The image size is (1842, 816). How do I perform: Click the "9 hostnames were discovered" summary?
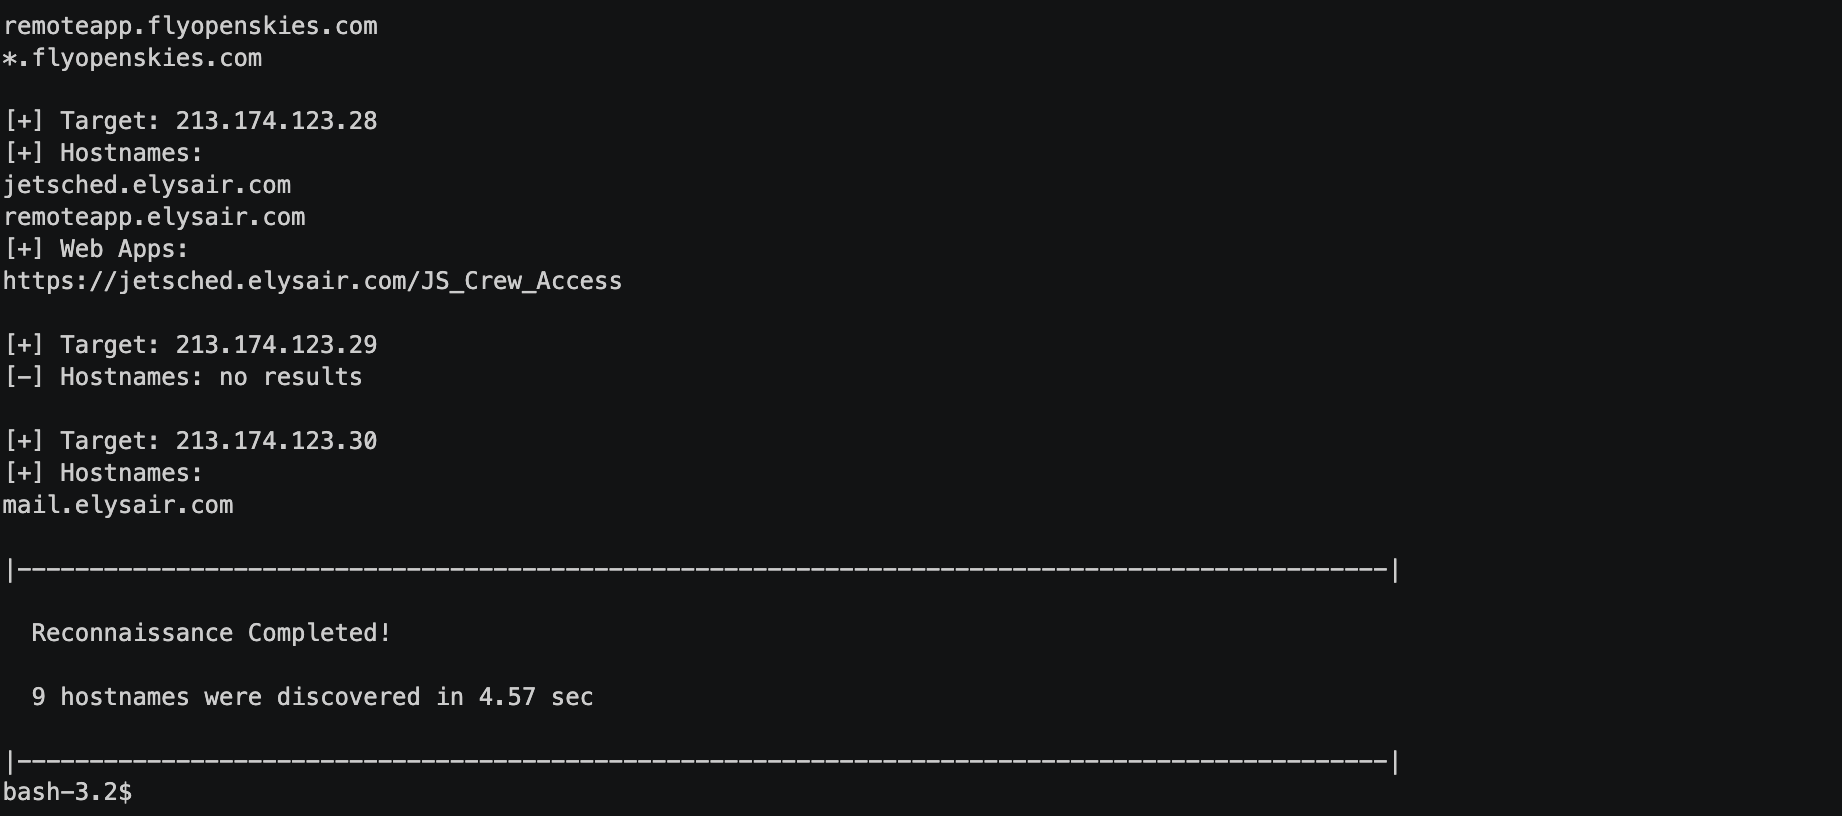(x=226, y=697)
